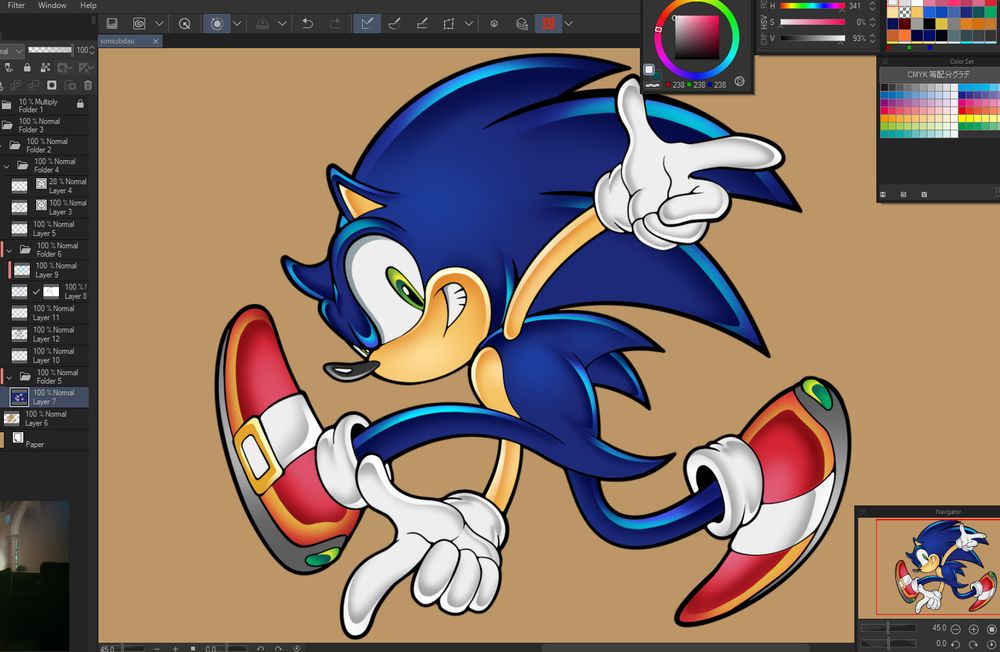
Task: Select the main color chip below wheel
Action: pyautogui.click(x=649, y=69)
